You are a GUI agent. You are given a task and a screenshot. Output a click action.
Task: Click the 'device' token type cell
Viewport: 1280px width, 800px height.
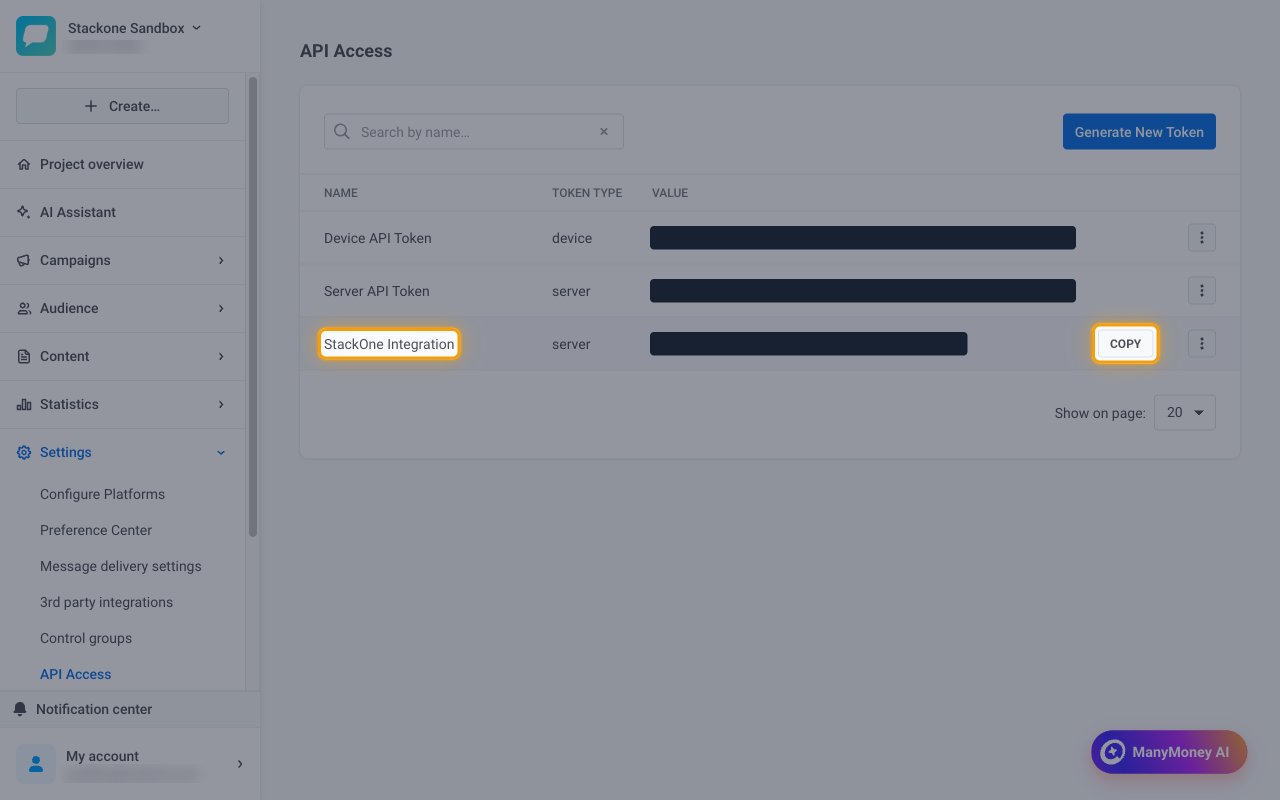572,238
